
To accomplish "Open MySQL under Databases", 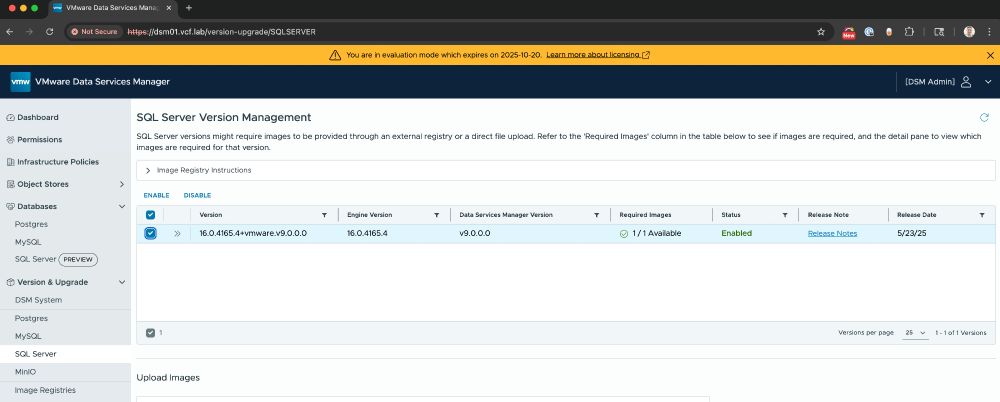I will 28,242.
